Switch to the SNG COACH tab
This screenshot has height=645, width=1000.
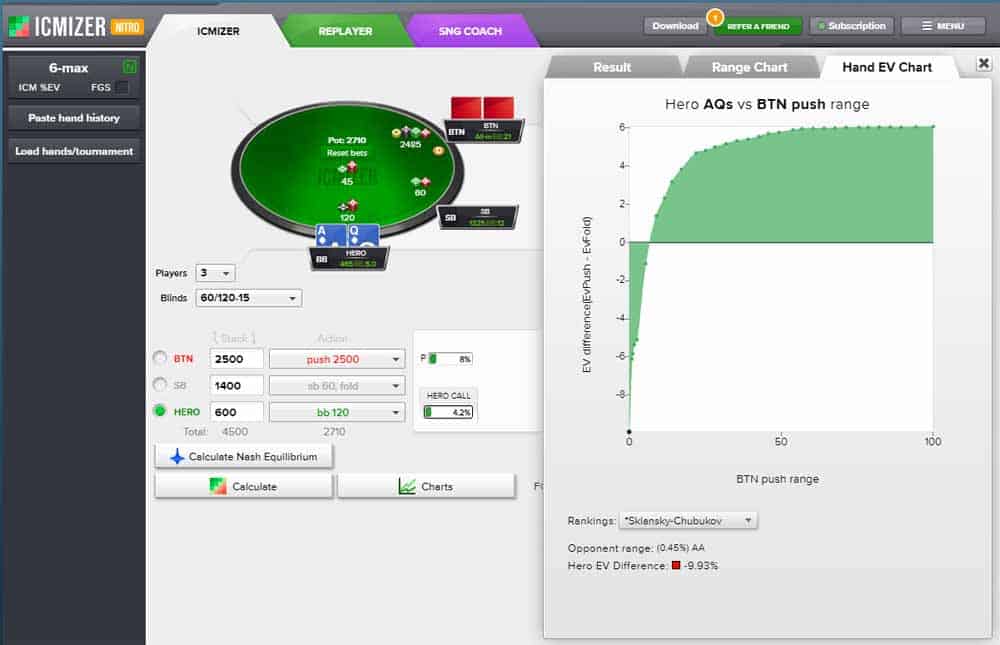coord(470,31)
